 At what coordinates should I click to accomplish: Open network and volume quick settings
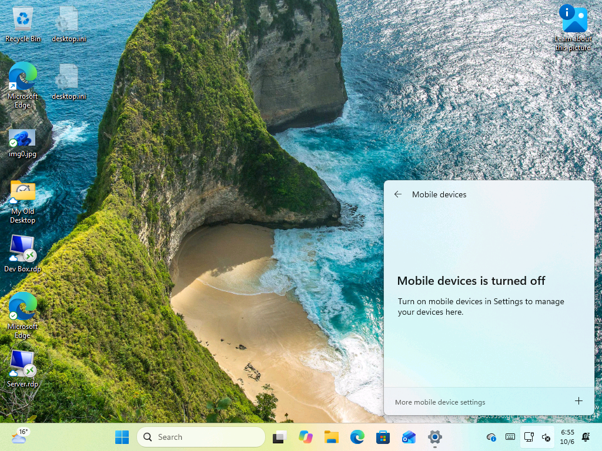(537, 437)
